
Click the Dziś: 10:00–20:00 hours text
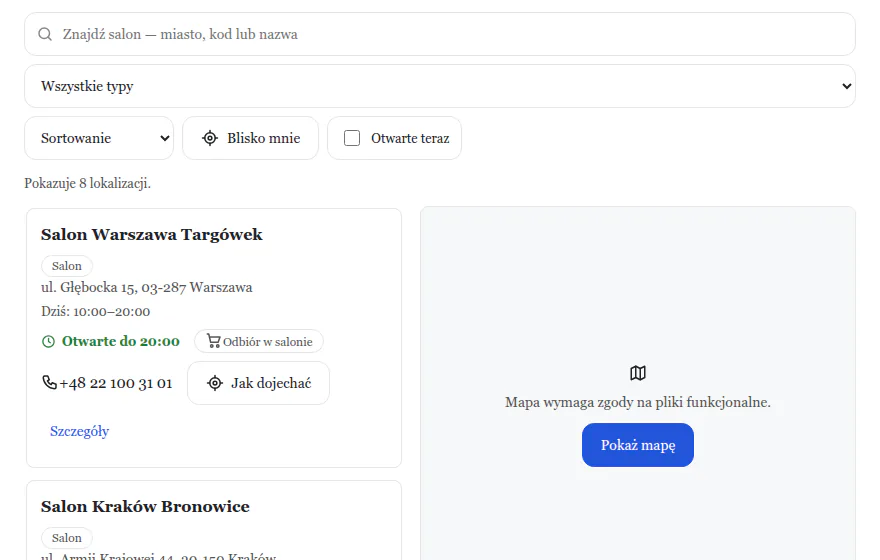coord(95,311)
